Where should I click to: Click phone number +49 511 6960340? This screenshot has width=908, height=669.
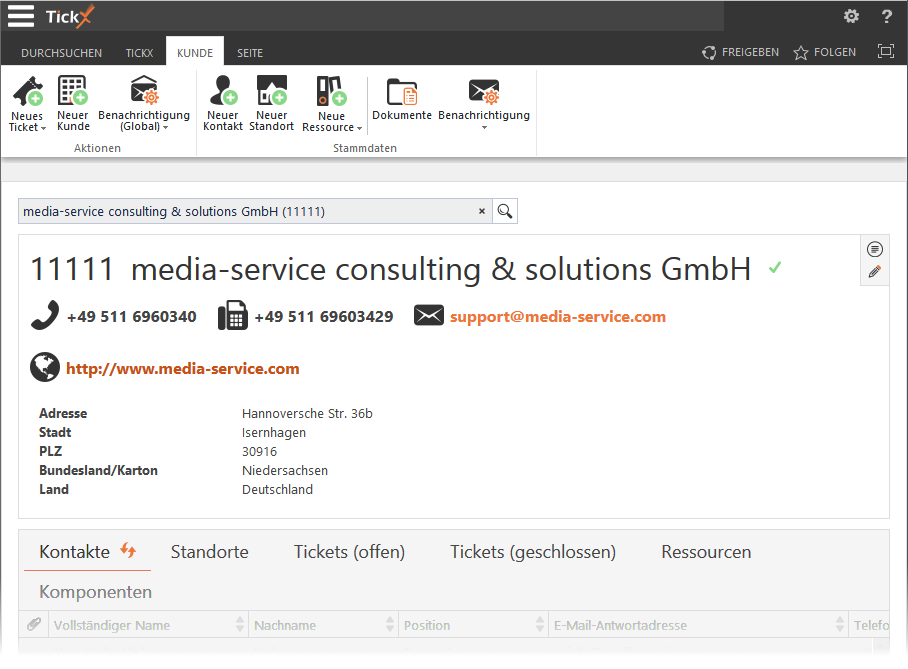click(131, 317)
